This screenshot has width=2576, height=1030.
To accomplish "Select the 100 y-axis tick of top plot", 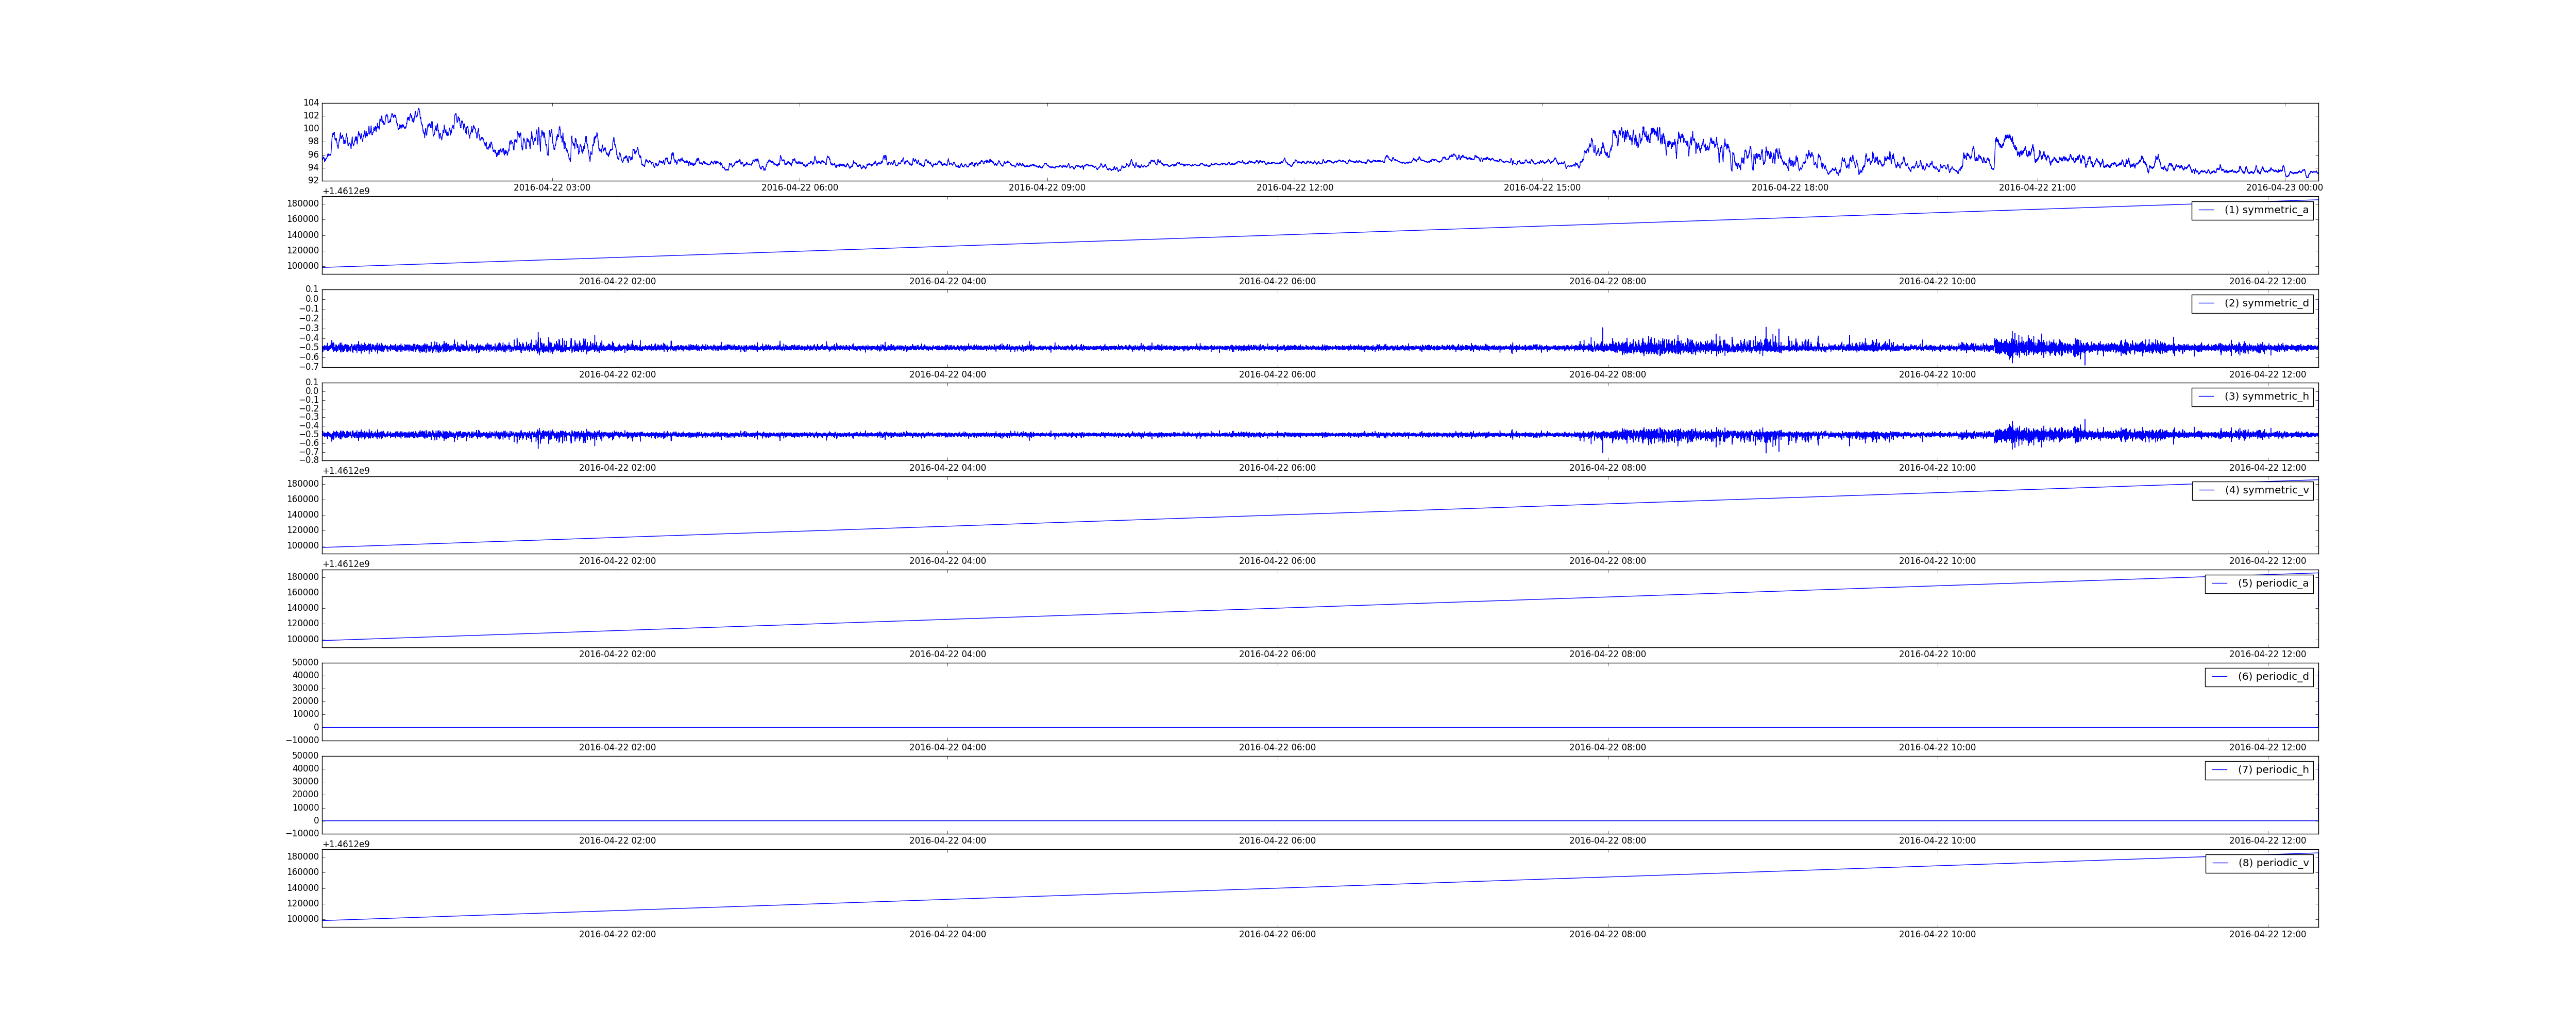I will 311,128.
